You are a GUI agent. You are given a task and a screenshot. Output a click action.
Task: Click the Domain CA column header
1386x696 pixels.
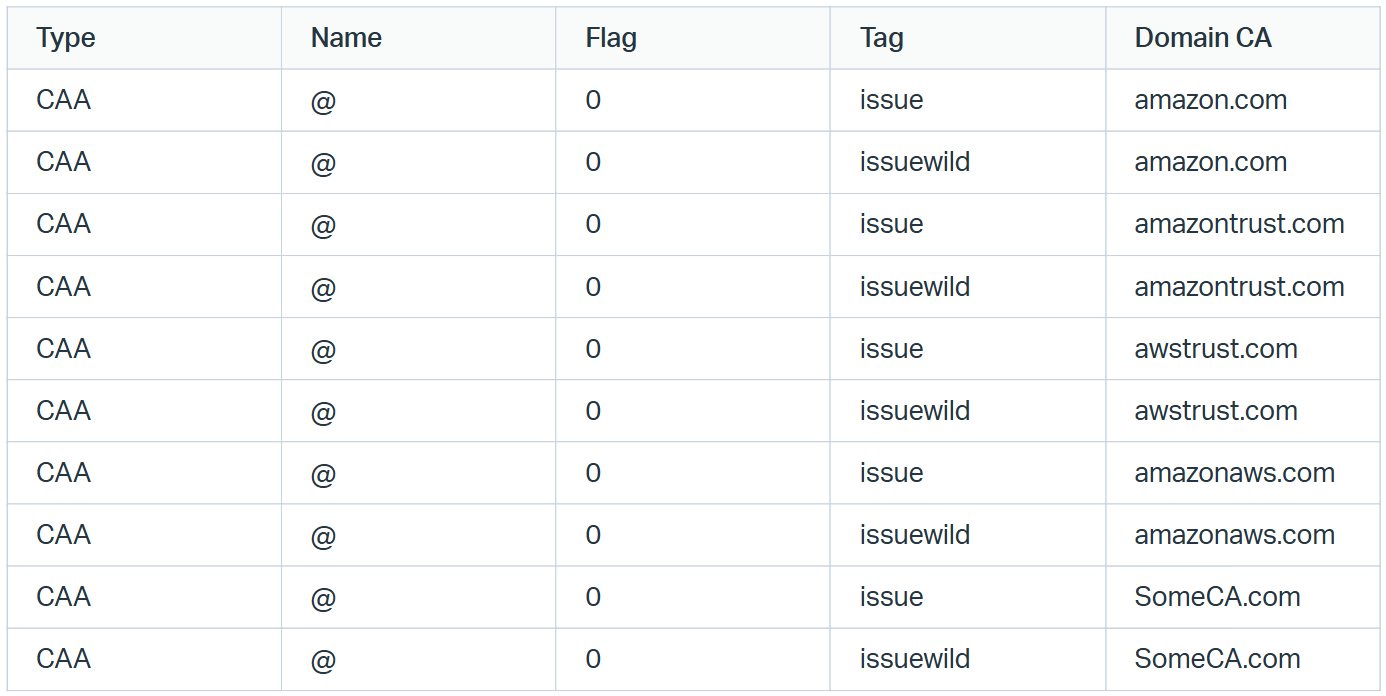[1203, 38]
